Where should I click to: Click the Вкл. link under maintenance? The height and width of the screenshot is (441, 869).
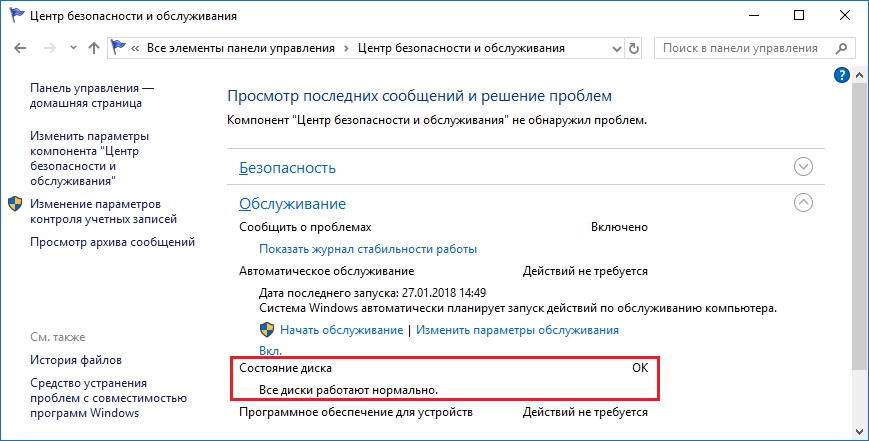tap(270, 351)
